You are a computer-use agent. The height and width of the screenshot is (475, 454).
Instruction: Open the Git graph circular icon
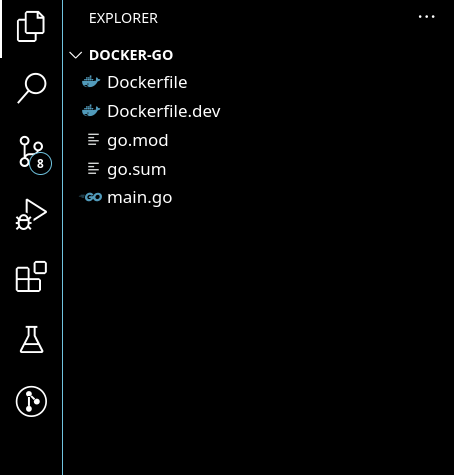(x=31, y=401)
